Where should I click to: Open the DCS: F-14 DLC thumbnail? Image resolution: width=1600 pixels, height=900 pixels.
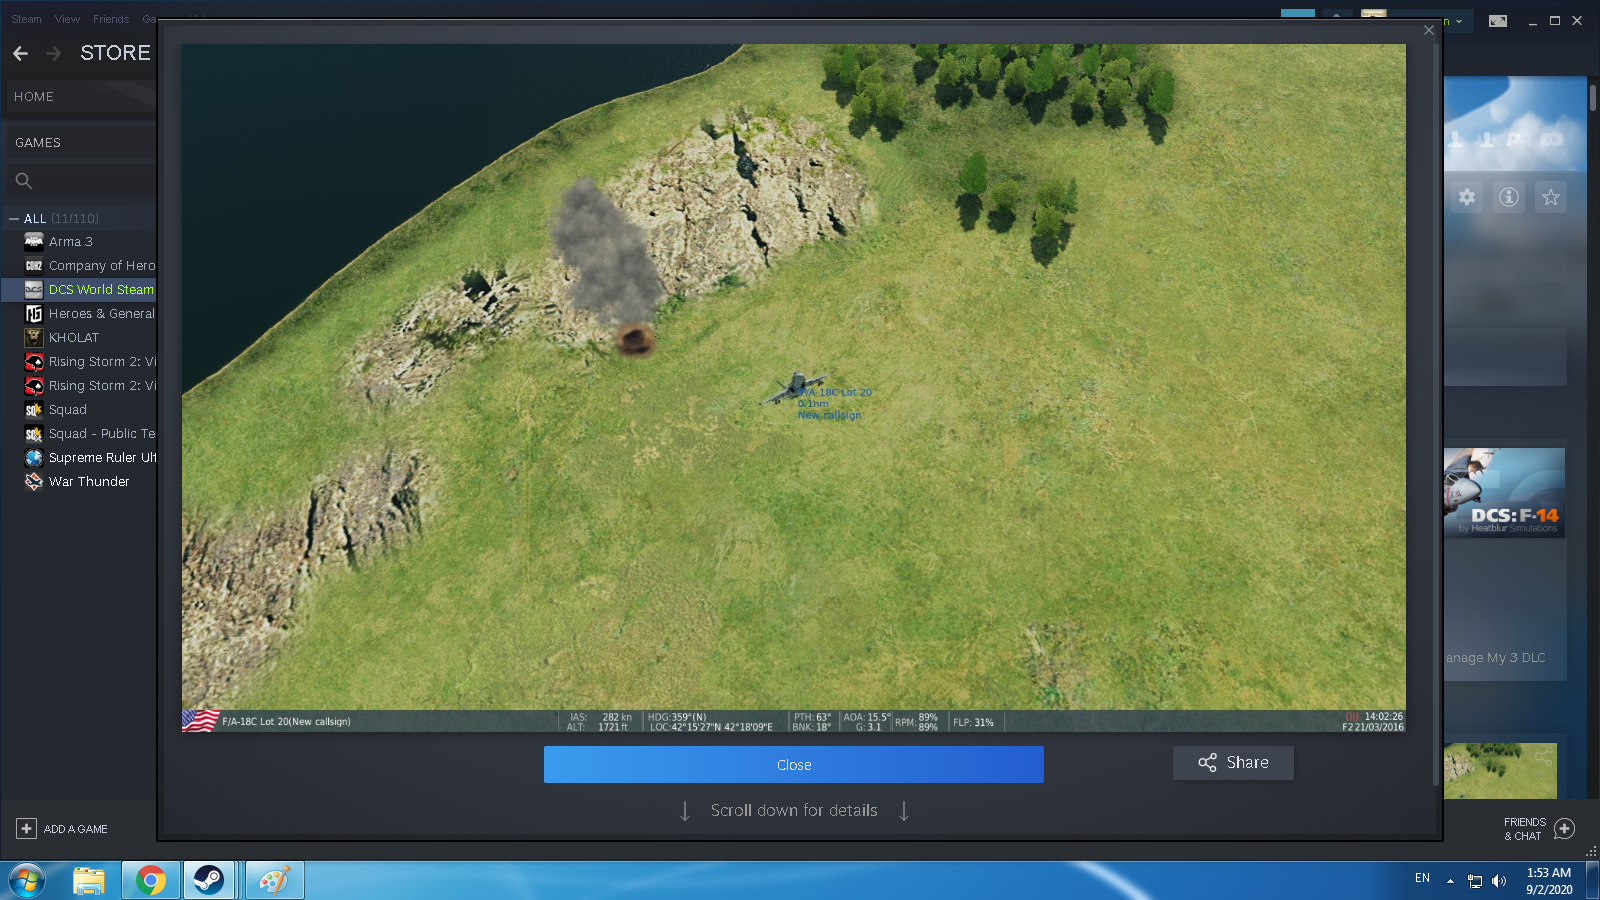click(1504, 493)
